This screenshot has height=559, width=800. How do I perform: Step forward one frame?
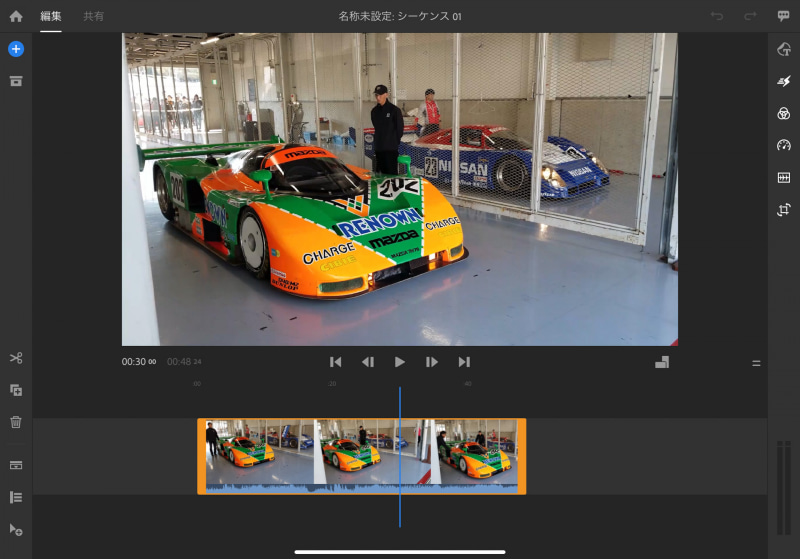[432, 362]
